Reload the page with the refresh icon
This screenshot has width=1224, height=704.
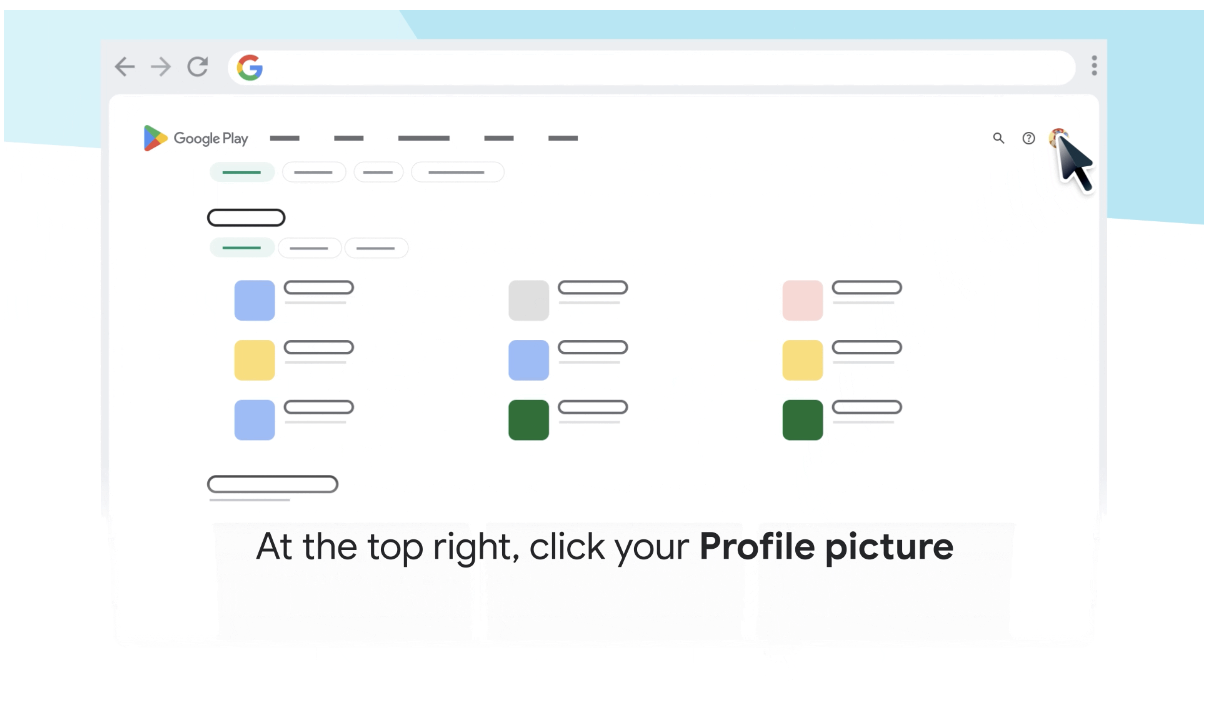(198, 67)
